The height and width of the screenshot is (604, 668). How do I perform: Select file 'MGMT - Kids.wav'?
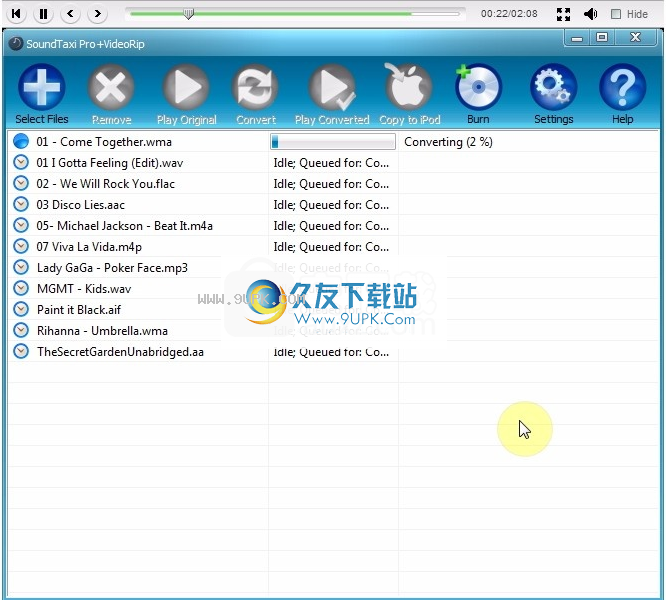coord(84,289)
